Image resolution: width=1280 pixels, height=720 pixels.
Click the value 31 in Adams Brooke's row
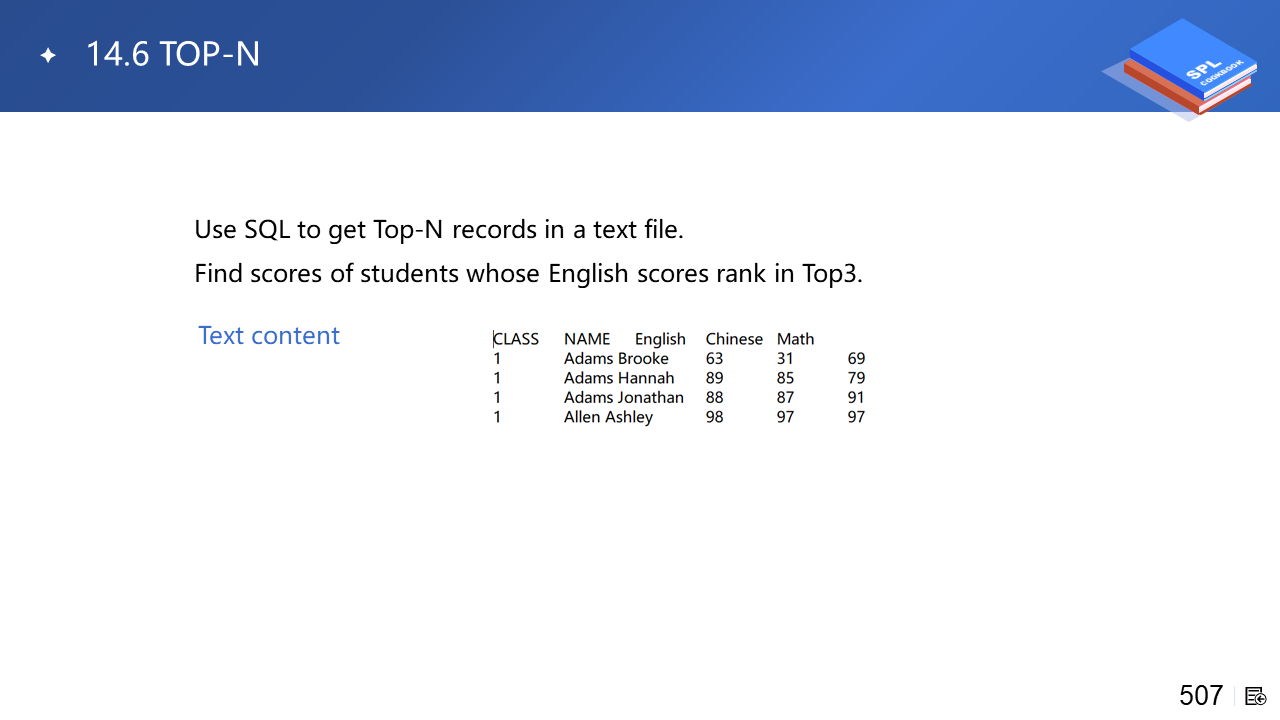point(785,358)
